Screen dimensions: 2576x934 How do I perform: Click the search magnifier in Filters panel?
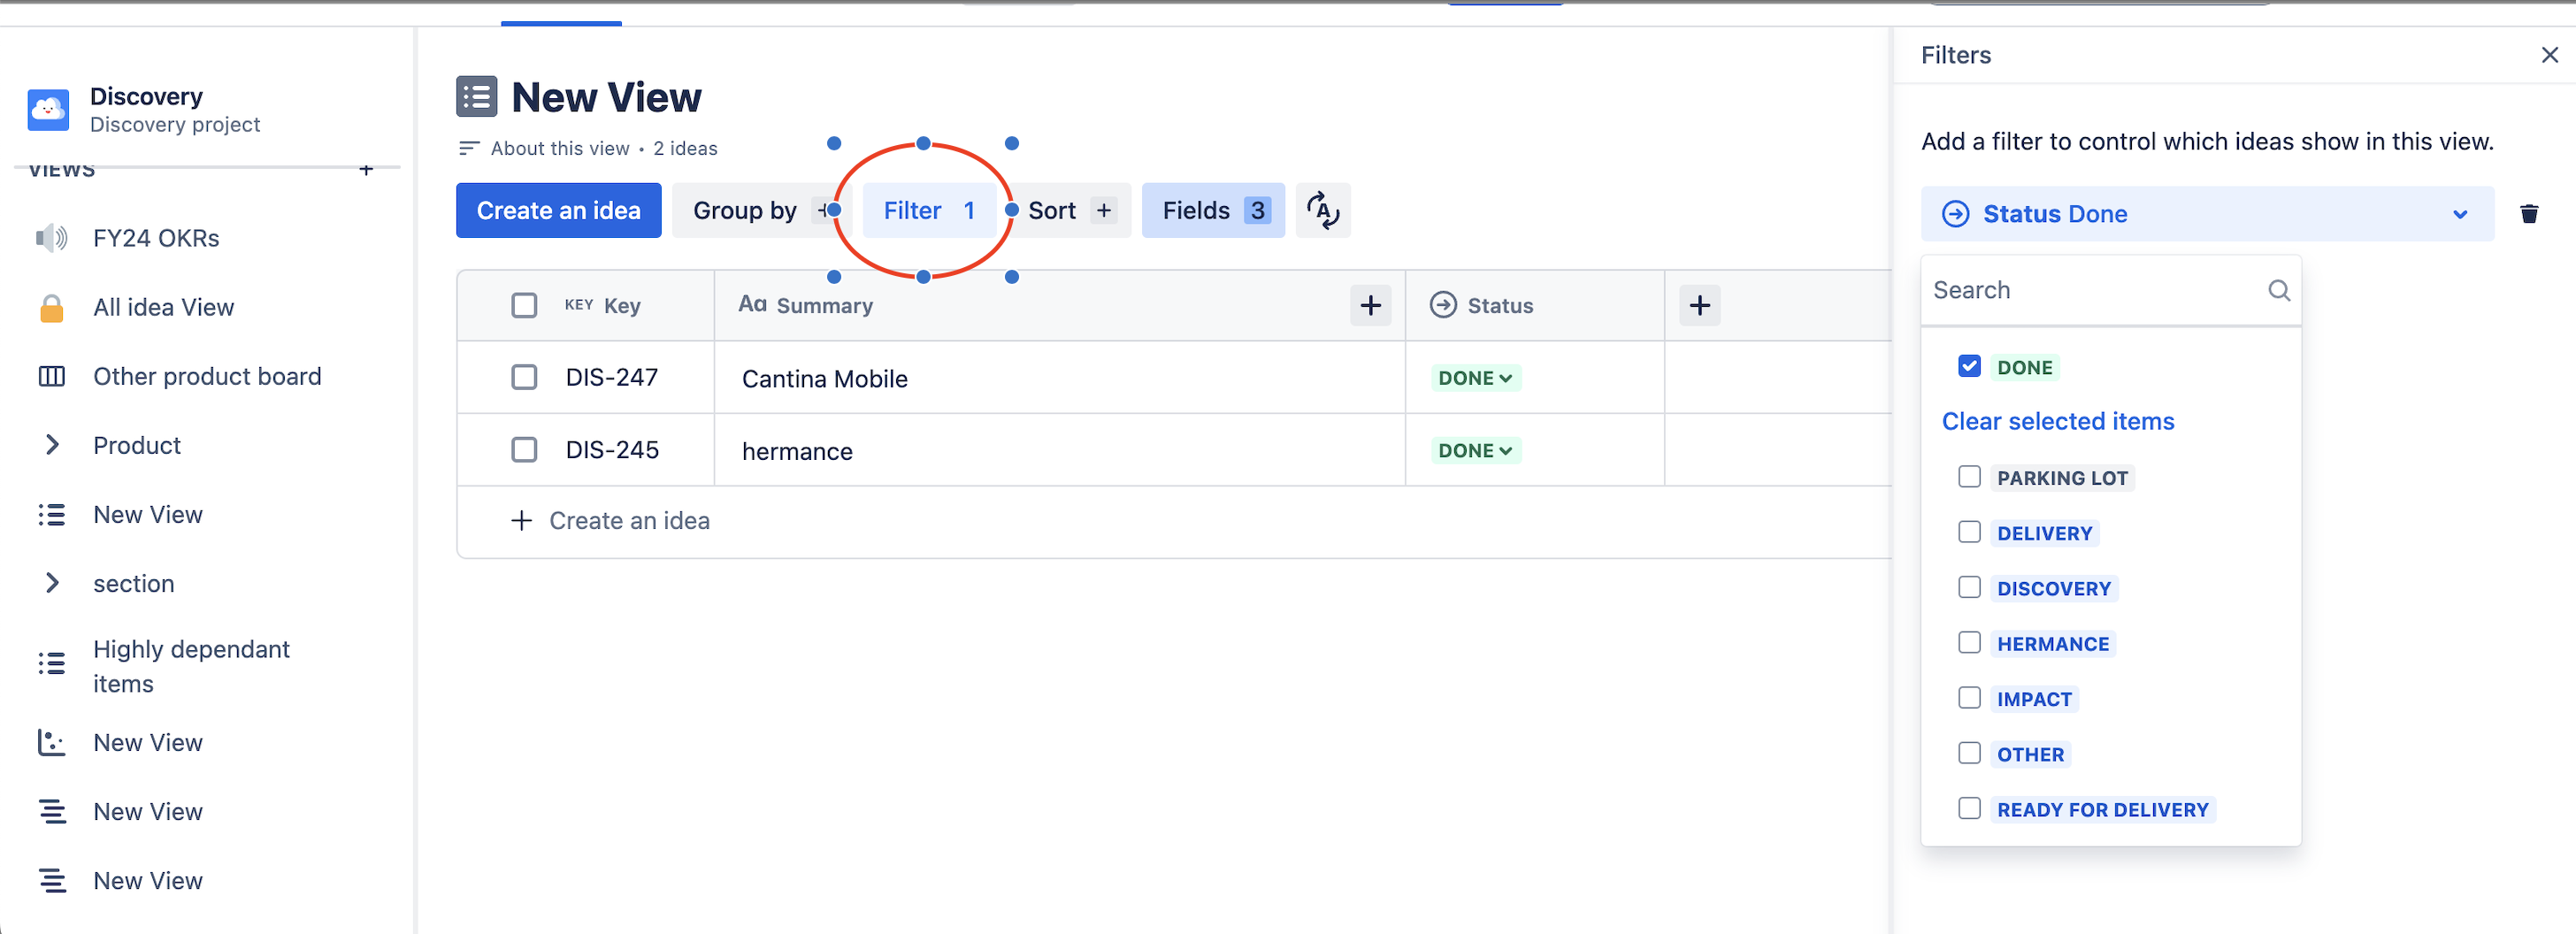pyautogui.click(x=2279, y=290)
